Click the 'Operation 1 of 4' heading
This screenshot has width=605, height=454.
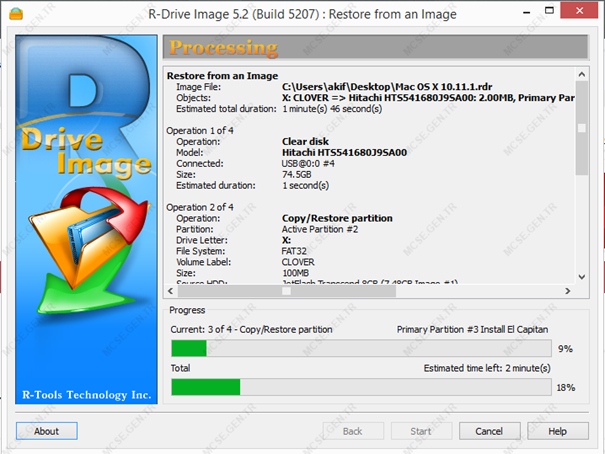[x=200, y=130]
